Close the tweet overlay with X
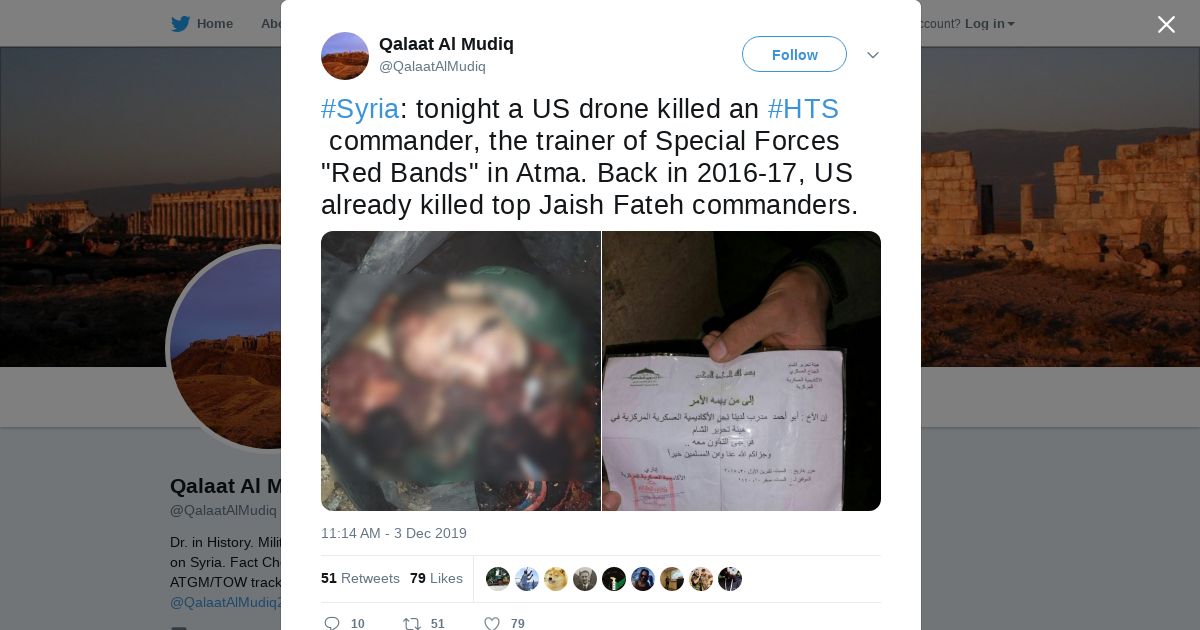Image resolution: width=1200 pixels, height=630 pixels. (x=1166, y=24)
